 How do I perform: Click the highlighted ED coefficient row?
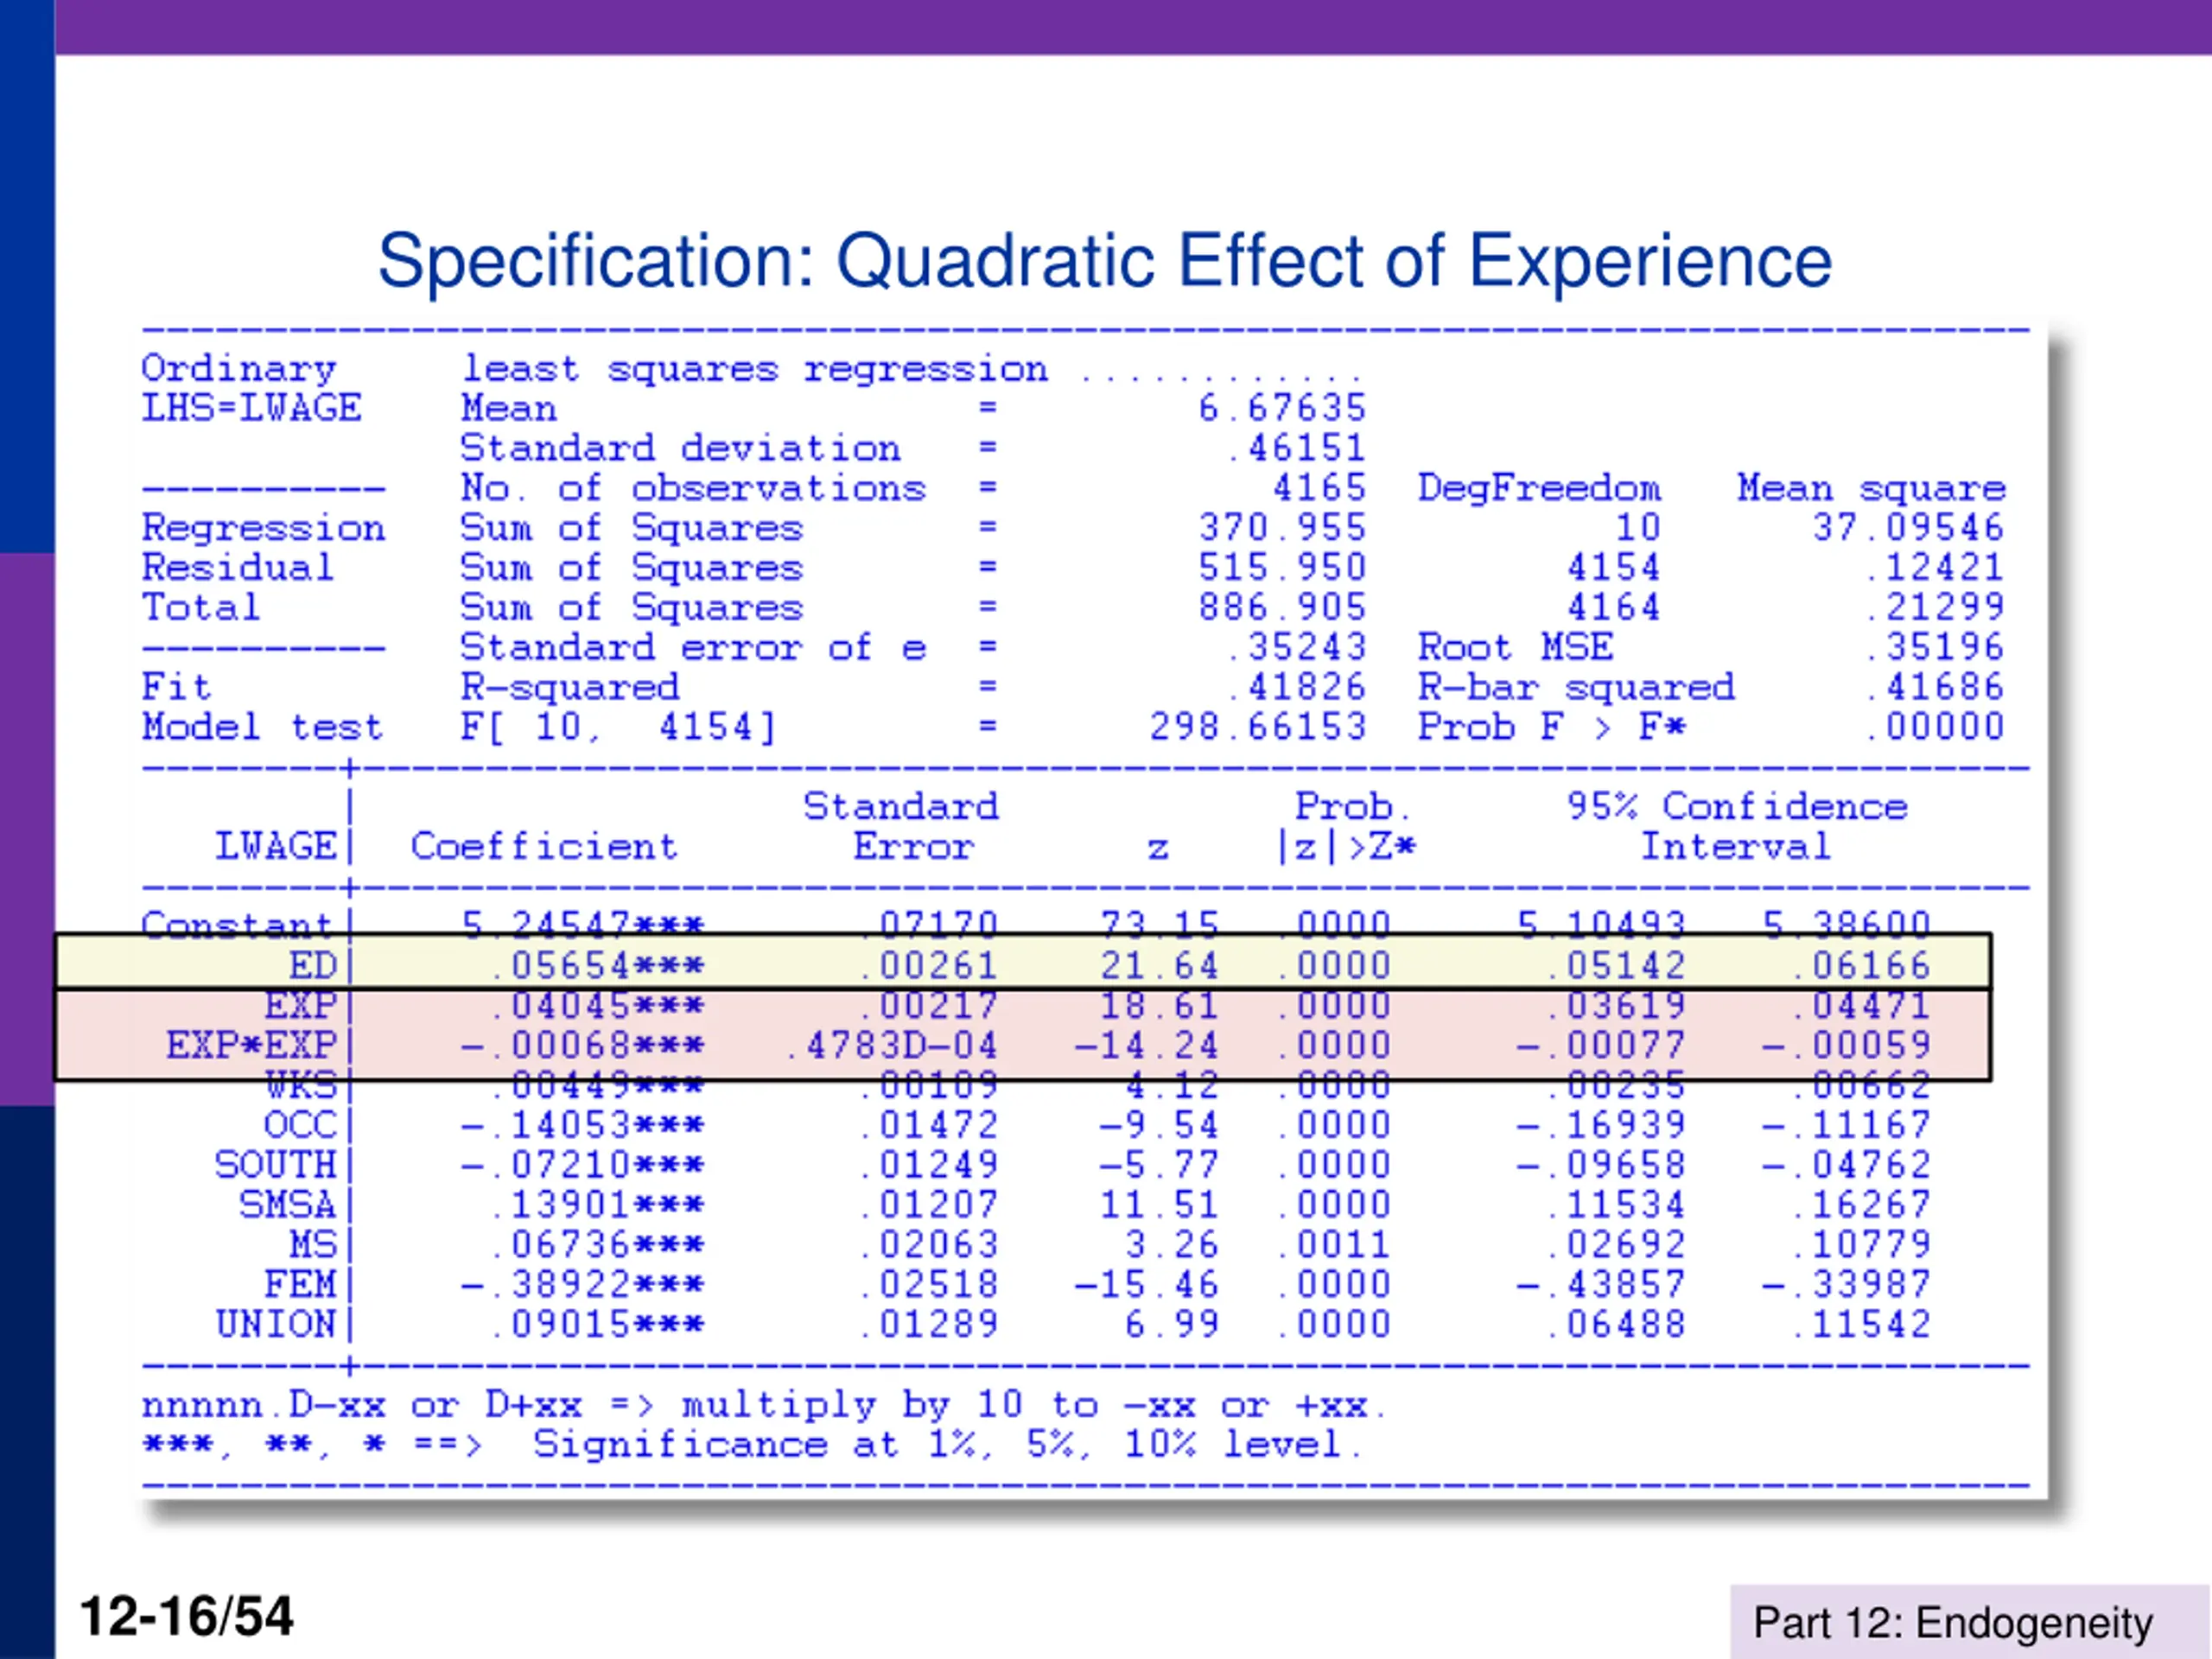pyautogui.click(x=1022, y=964)
